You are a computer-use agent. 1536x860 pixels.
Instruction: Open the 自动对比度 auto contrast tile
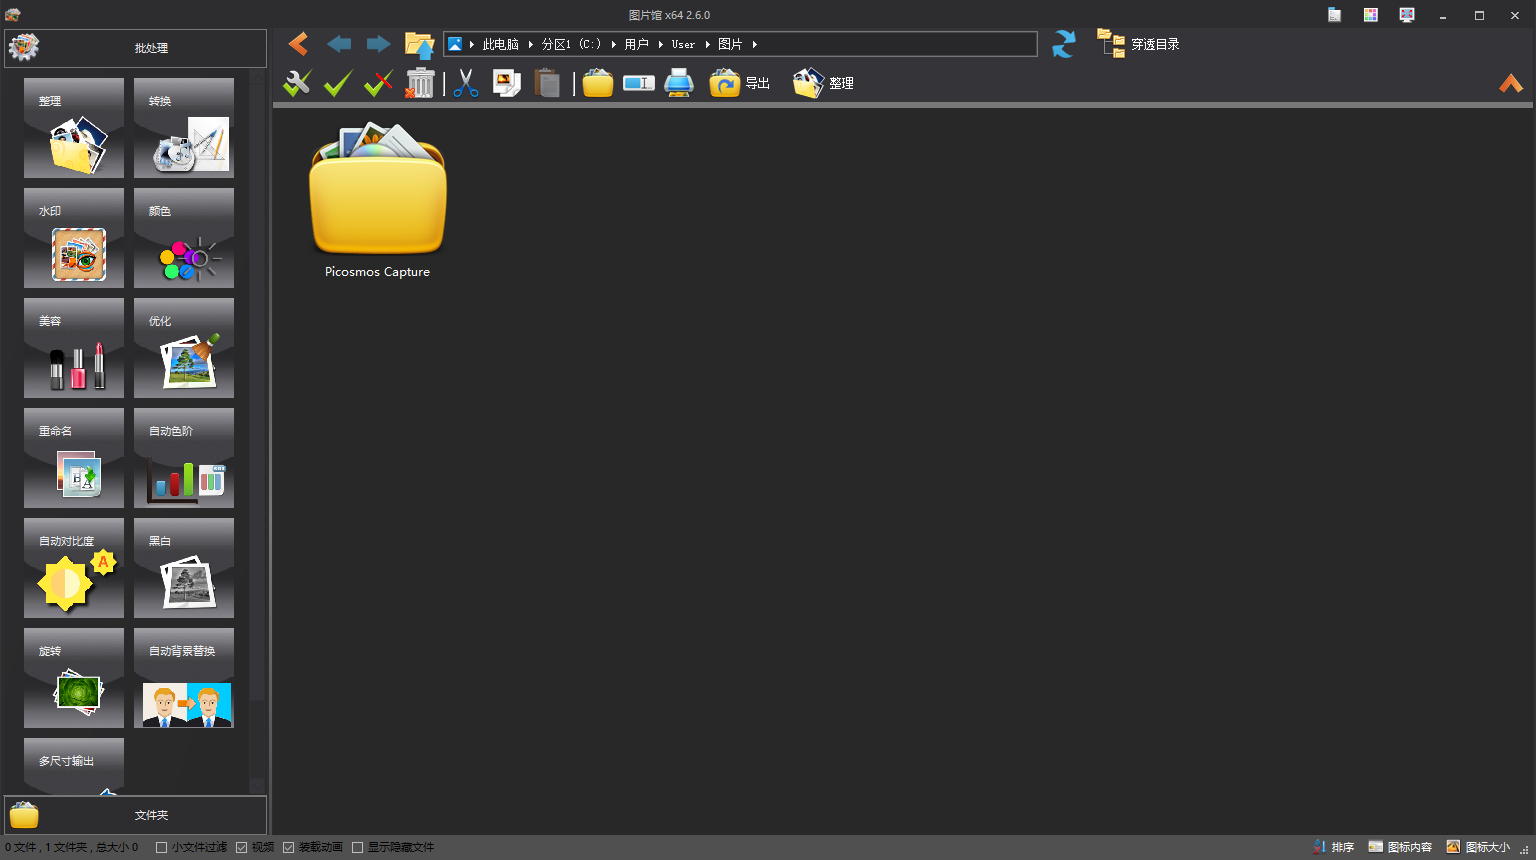(74, 568)
